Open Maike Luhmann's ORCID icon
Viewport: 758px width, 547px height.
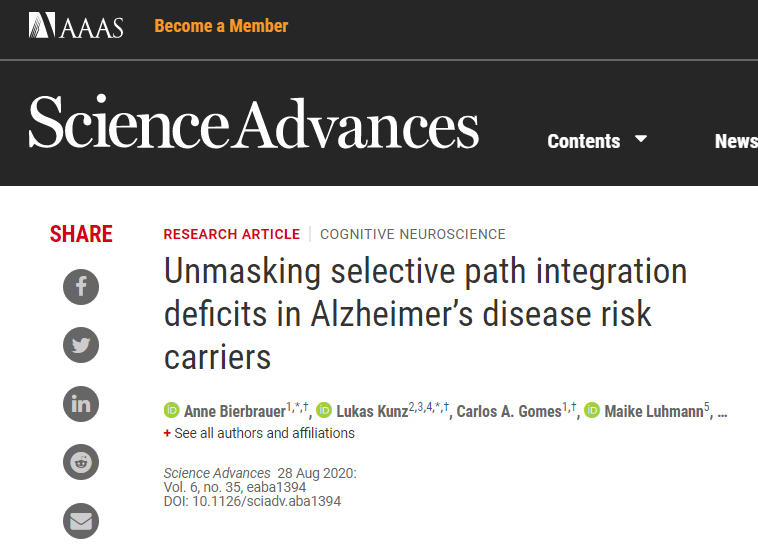point(593,411)
